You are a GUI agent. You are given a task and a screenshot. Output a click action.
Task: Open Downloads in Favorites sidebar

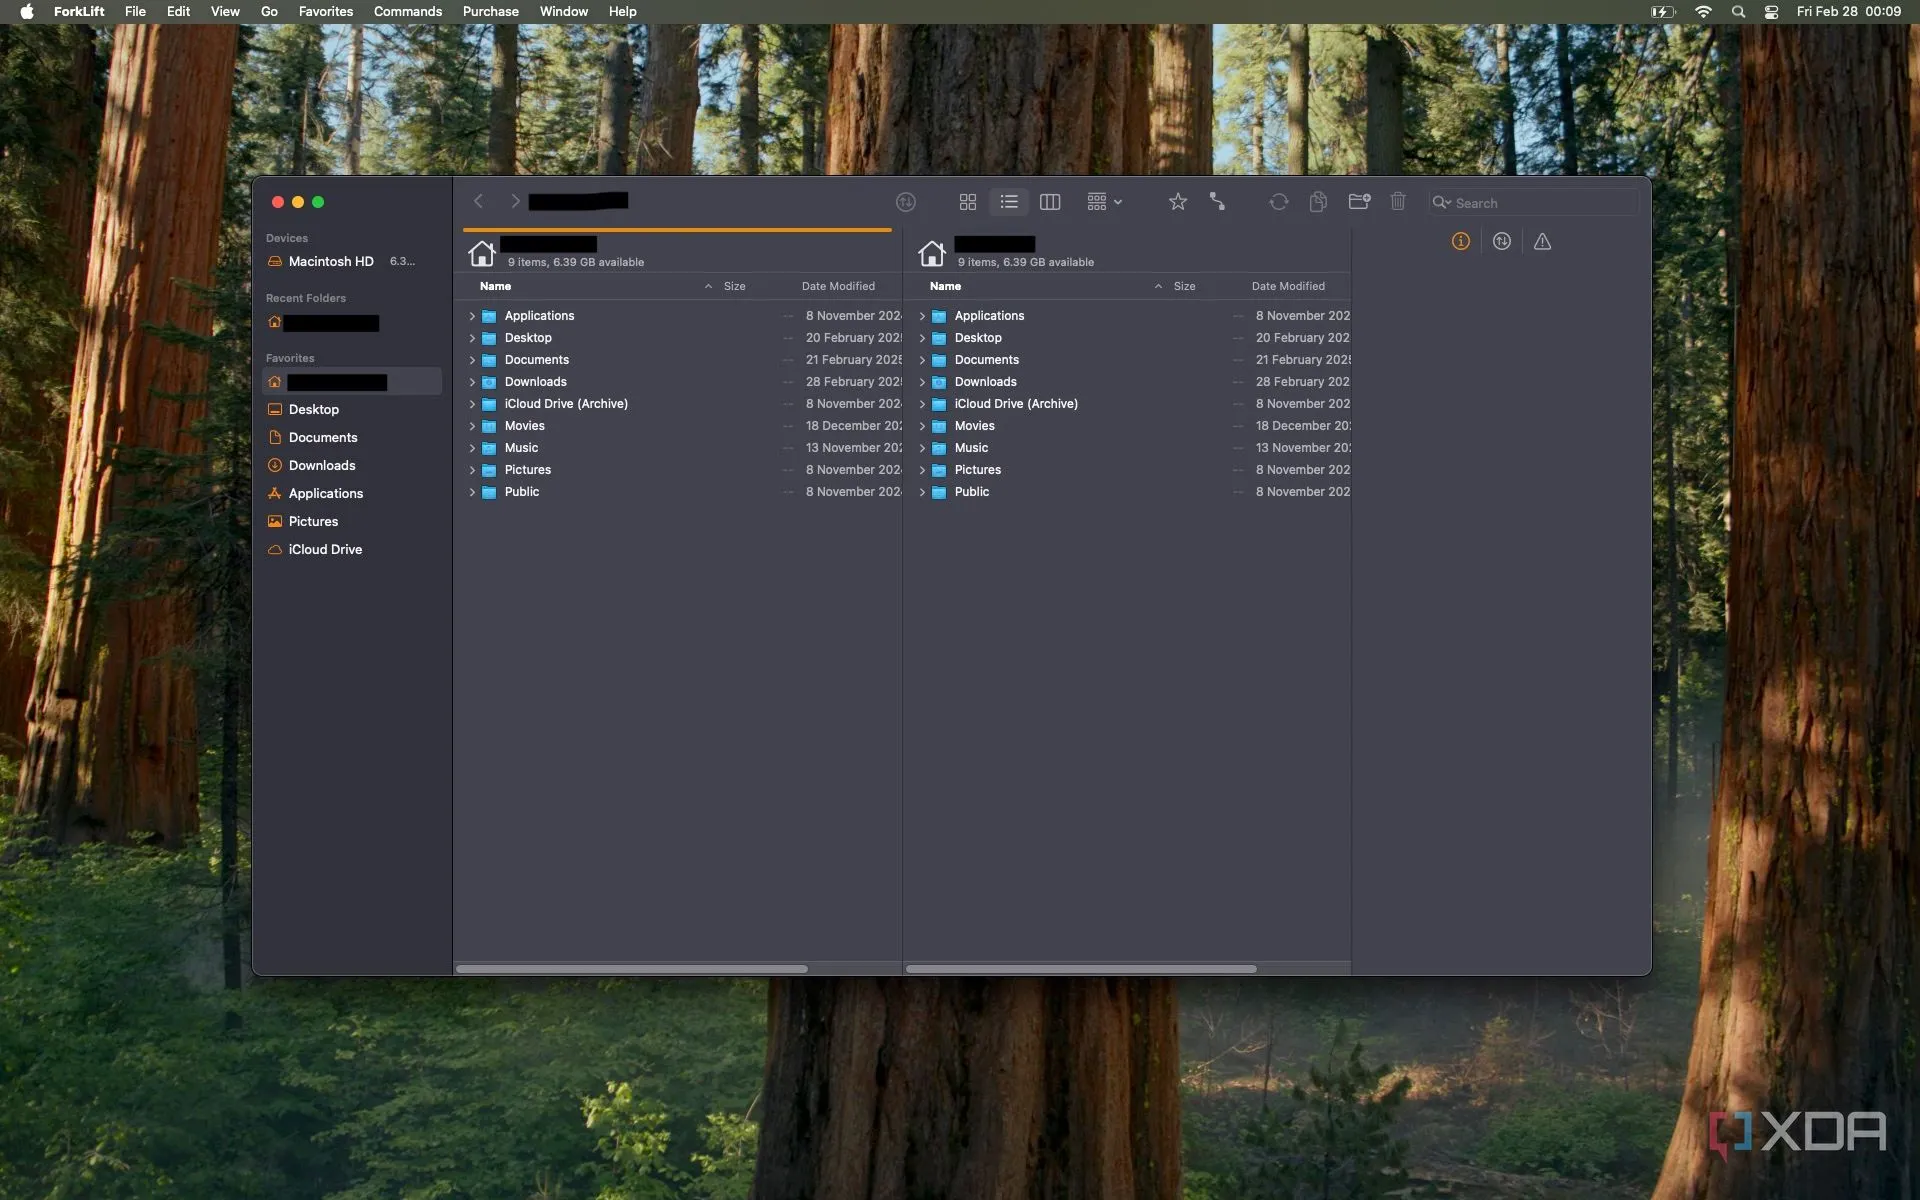[x=321, y=465]
